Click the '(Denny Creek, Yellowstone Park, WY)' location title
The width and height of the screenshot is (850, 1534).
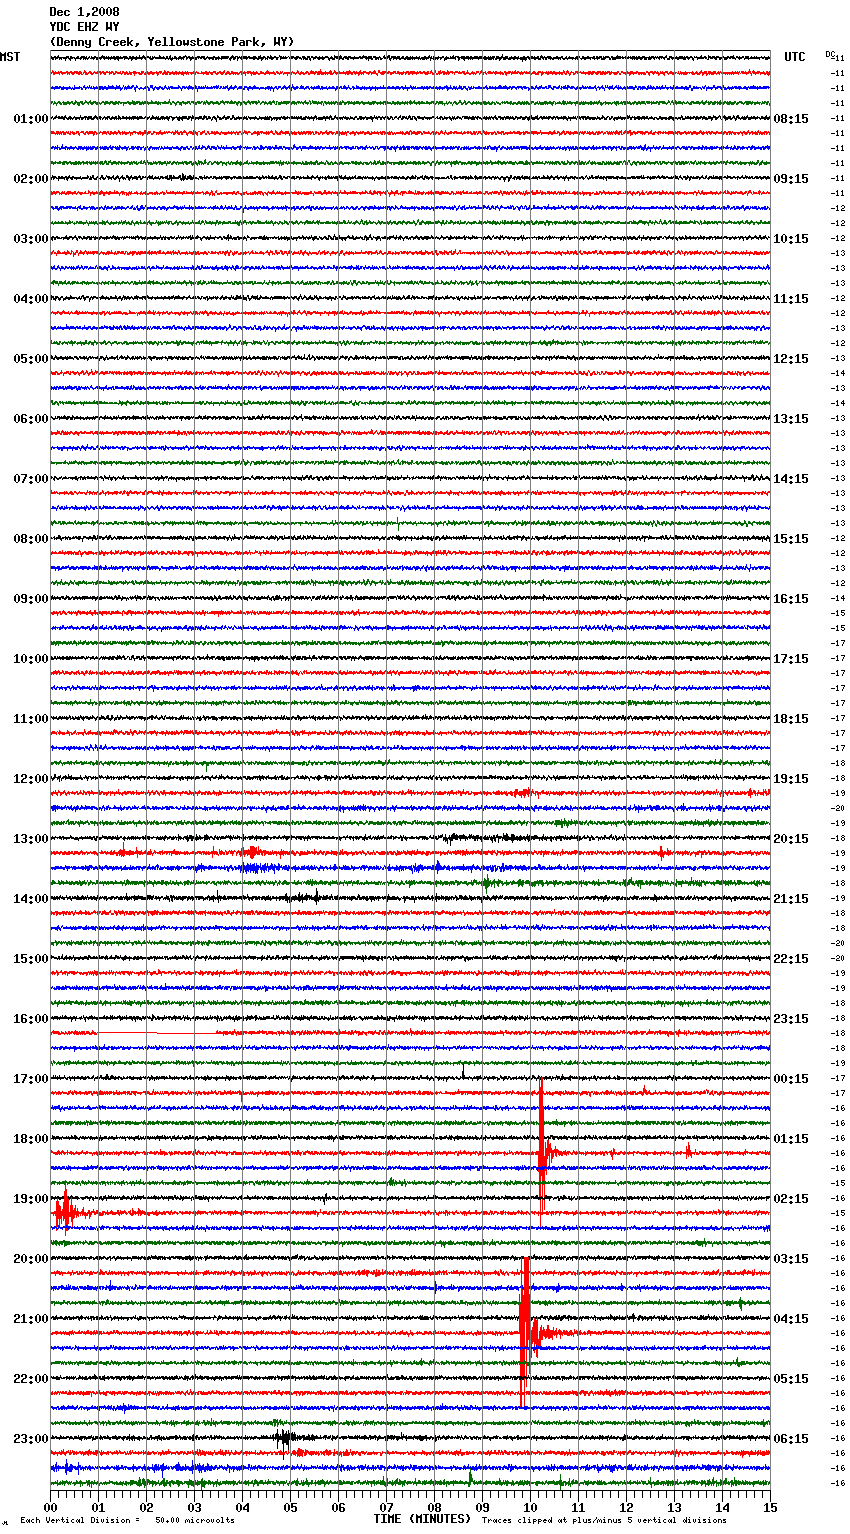171,42
